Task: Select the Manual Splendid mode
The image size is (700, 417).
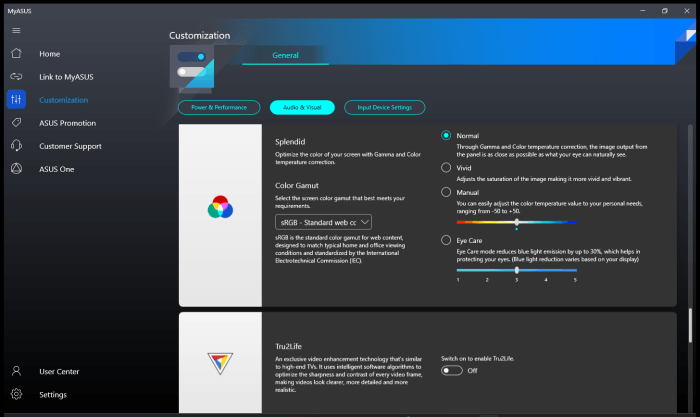Action: click(446, 192)
